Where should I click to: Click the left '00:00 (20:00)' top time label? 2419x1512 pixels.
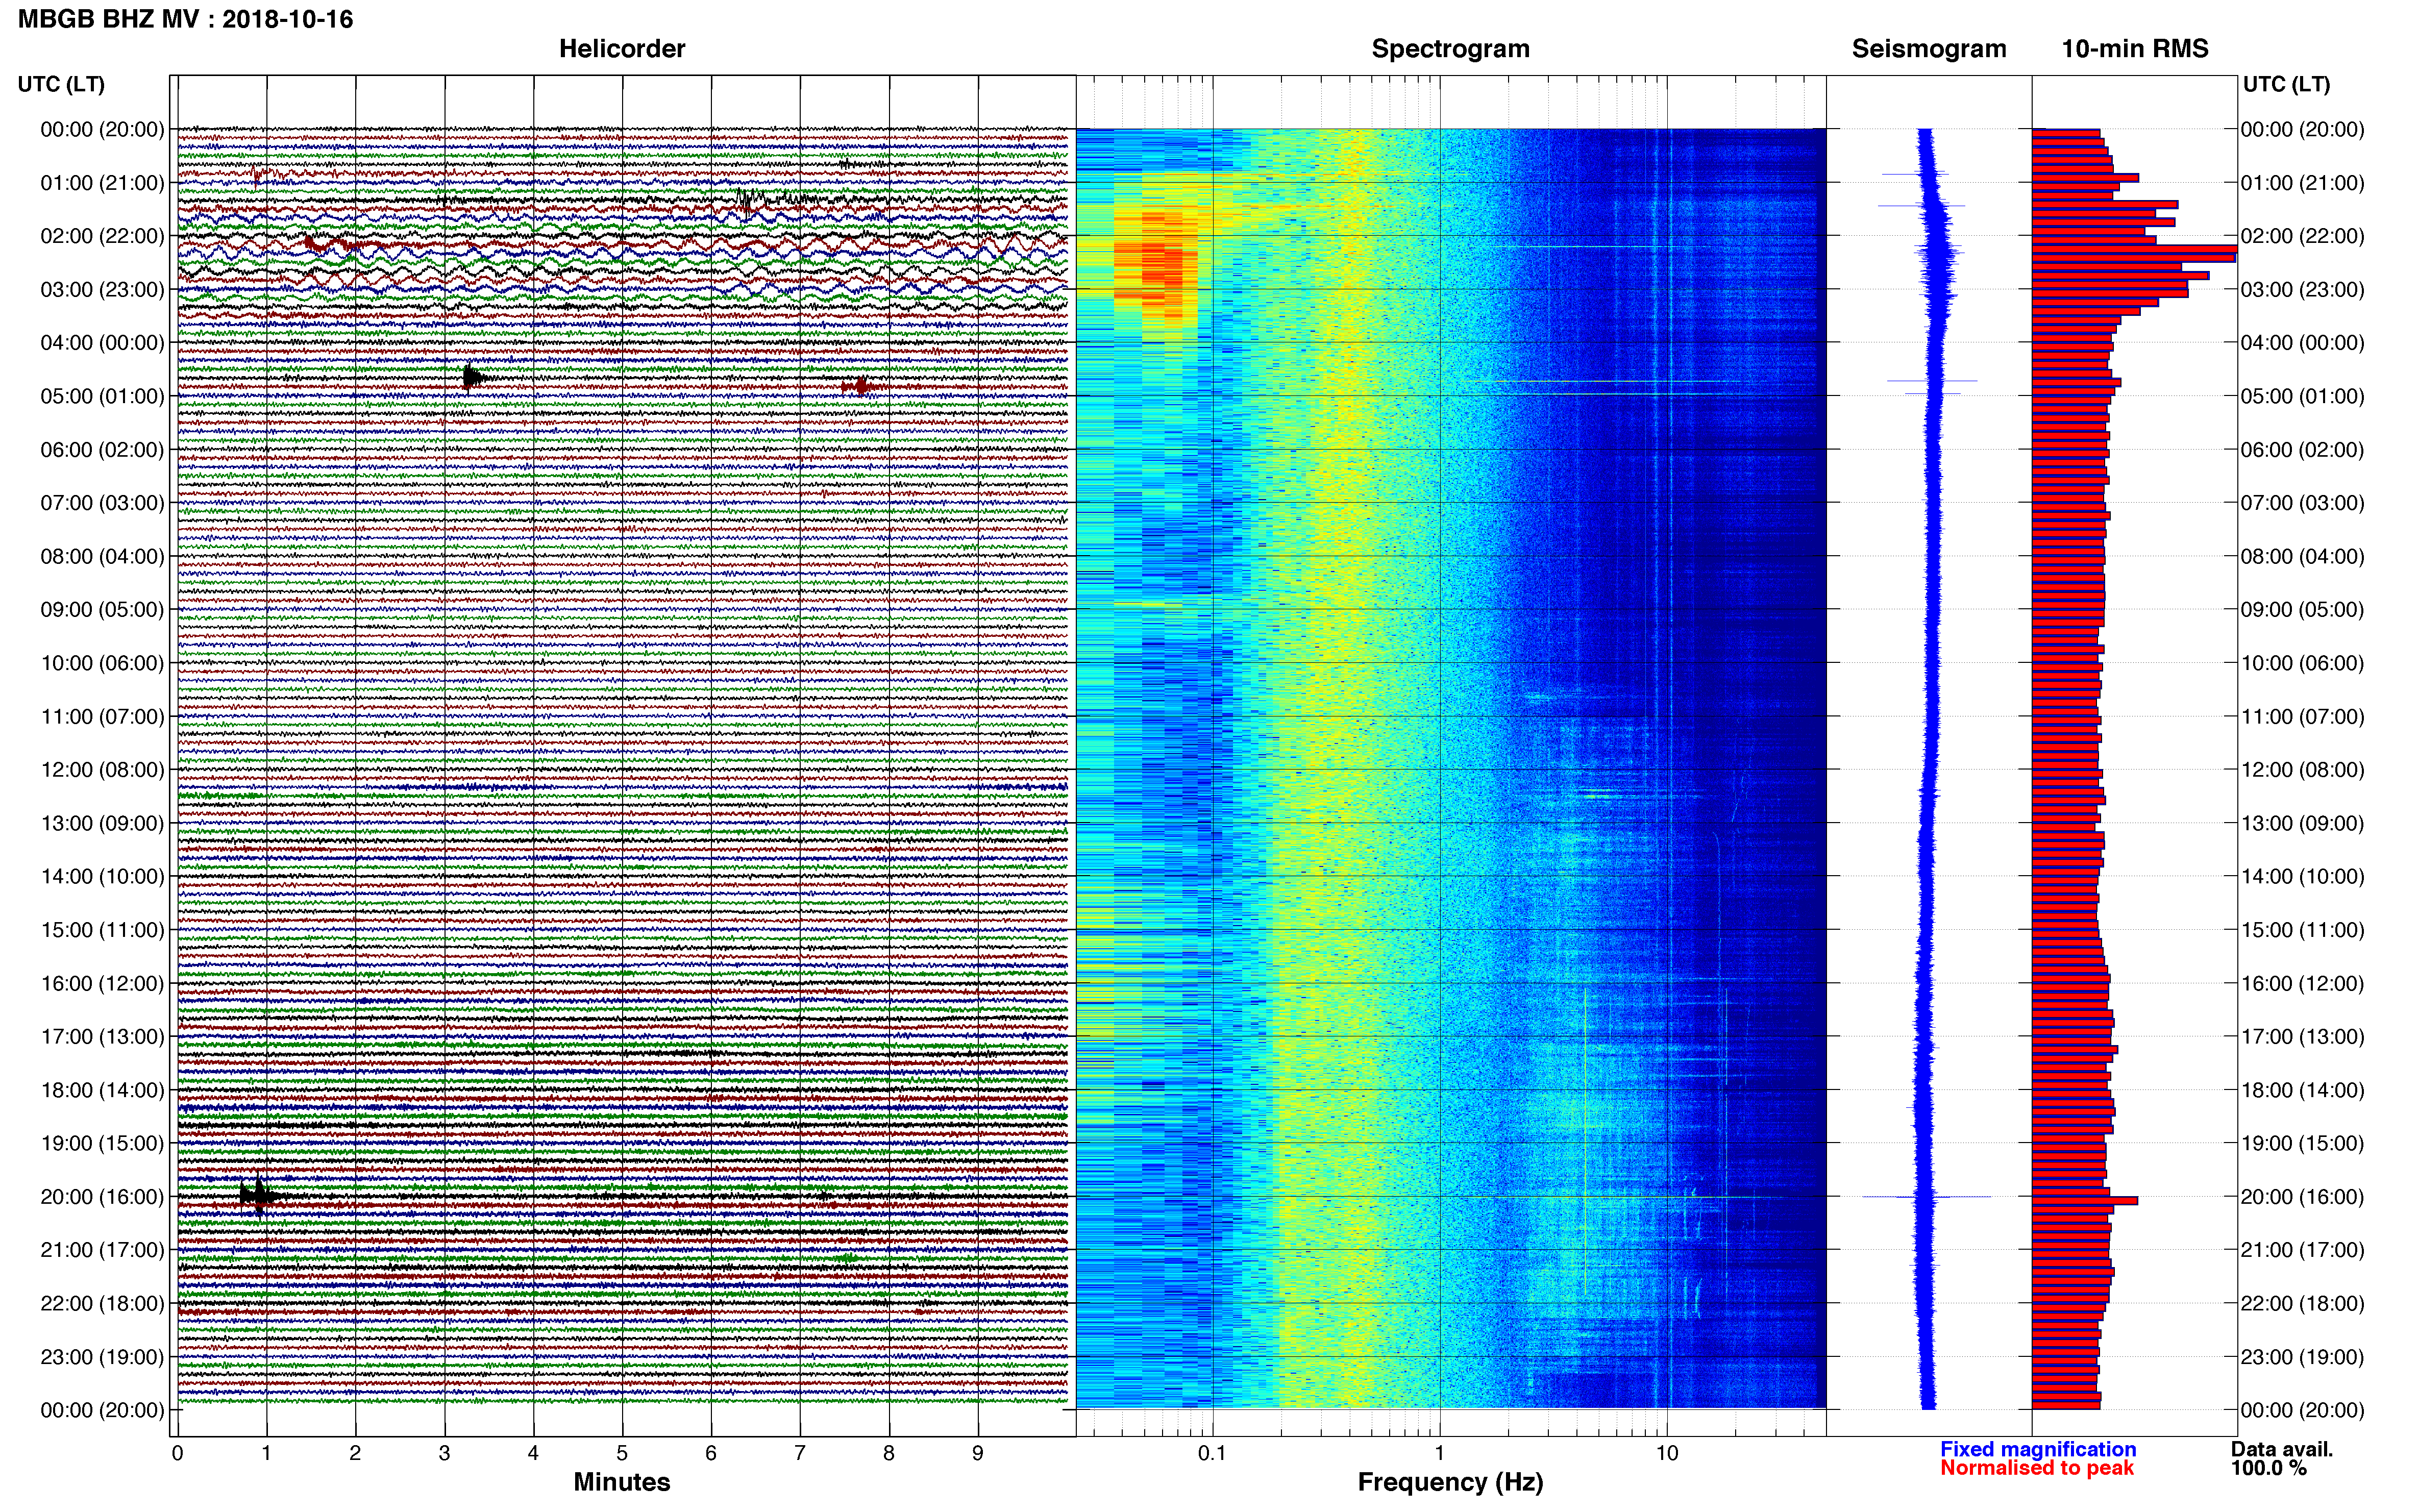tap(102, 129)
